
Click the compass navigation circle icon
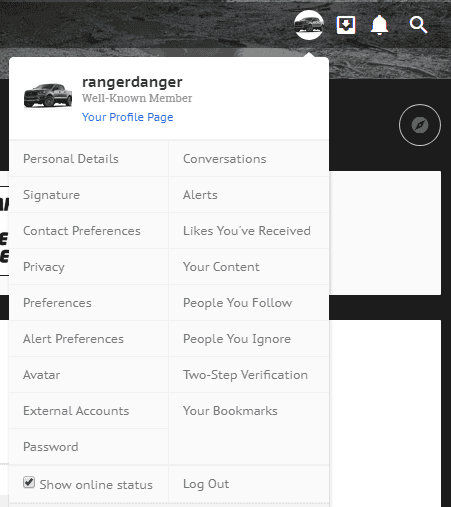420,125
